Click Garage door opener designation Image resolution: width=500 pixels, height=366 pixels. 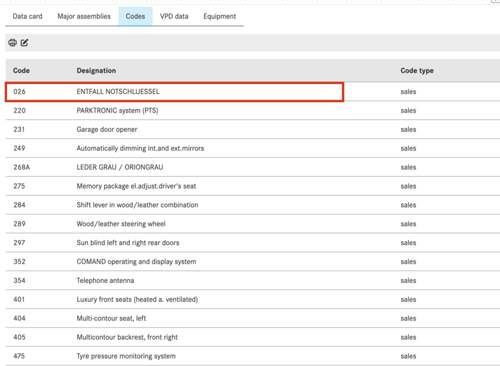[107, 129]
